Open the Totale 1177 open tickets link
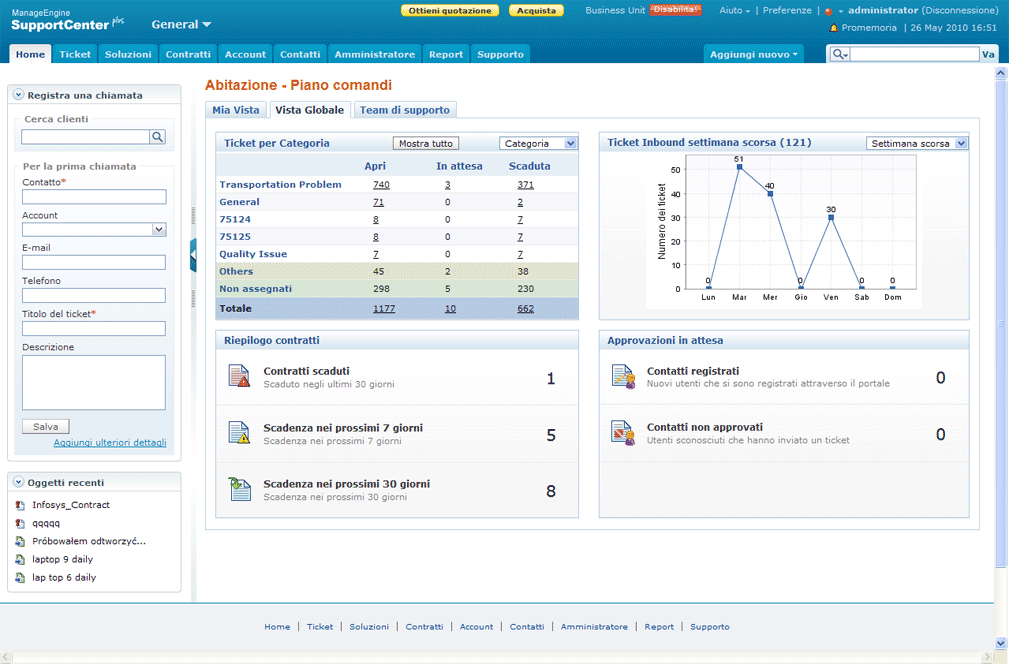This screenshot has height=665, width=1009. click(384, 309)
